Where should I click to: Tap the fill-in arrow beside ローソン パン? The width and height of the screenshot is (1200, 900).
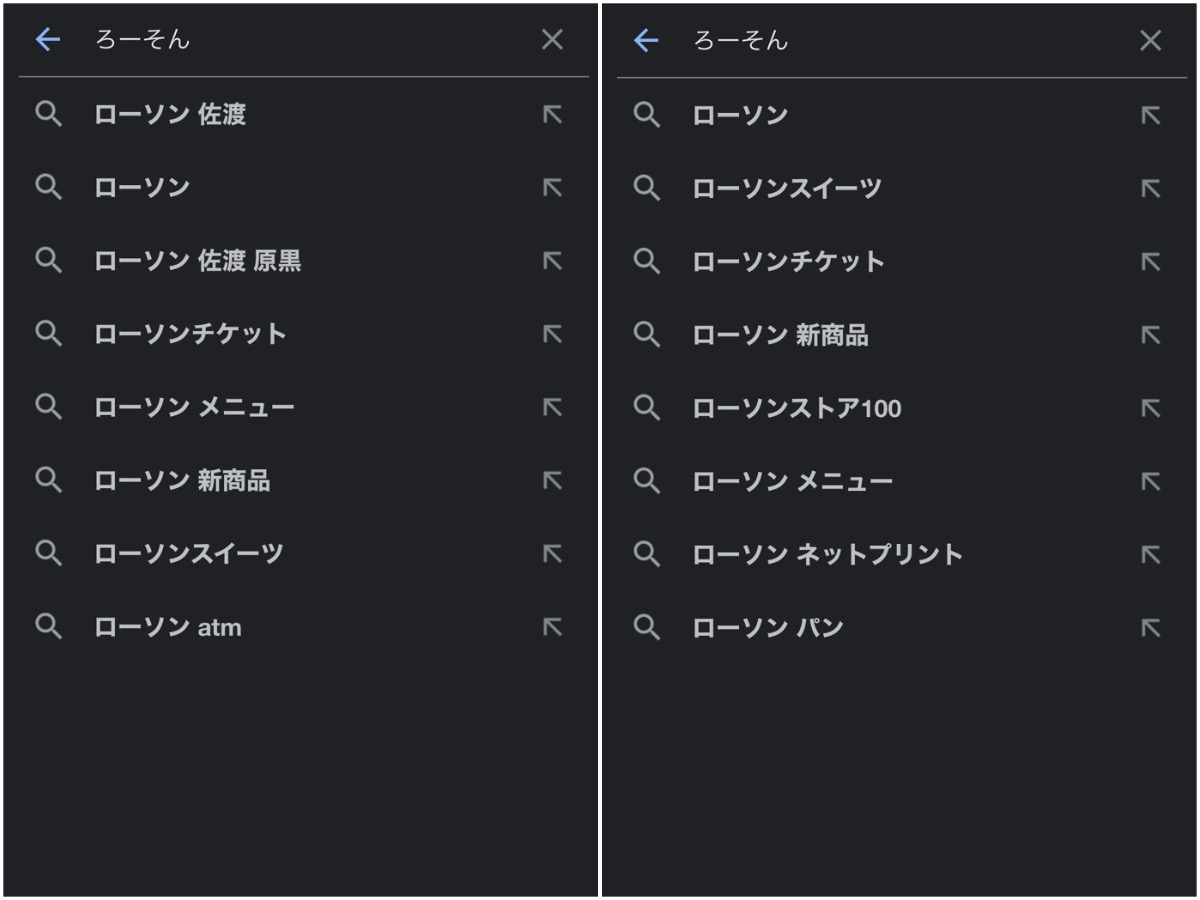click(1151, 628)
